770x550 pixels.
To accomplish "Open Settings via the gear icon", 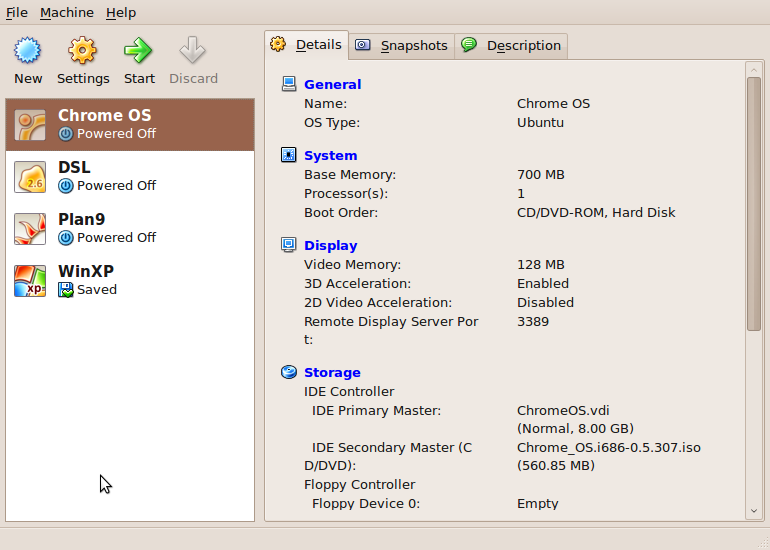I will [x=82, y=50].
